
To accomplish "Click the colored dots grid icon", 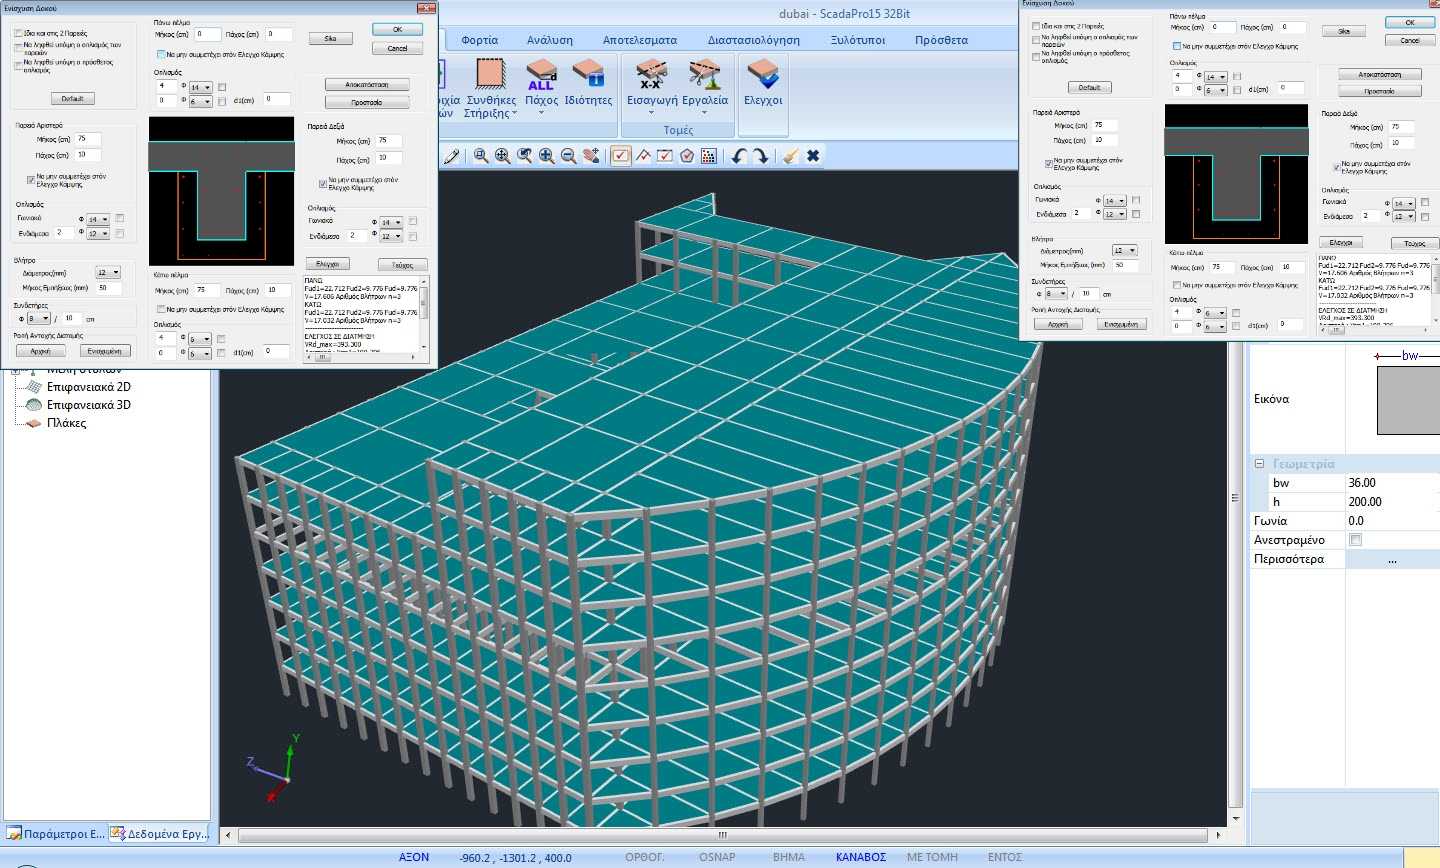I will click(709, 156).
